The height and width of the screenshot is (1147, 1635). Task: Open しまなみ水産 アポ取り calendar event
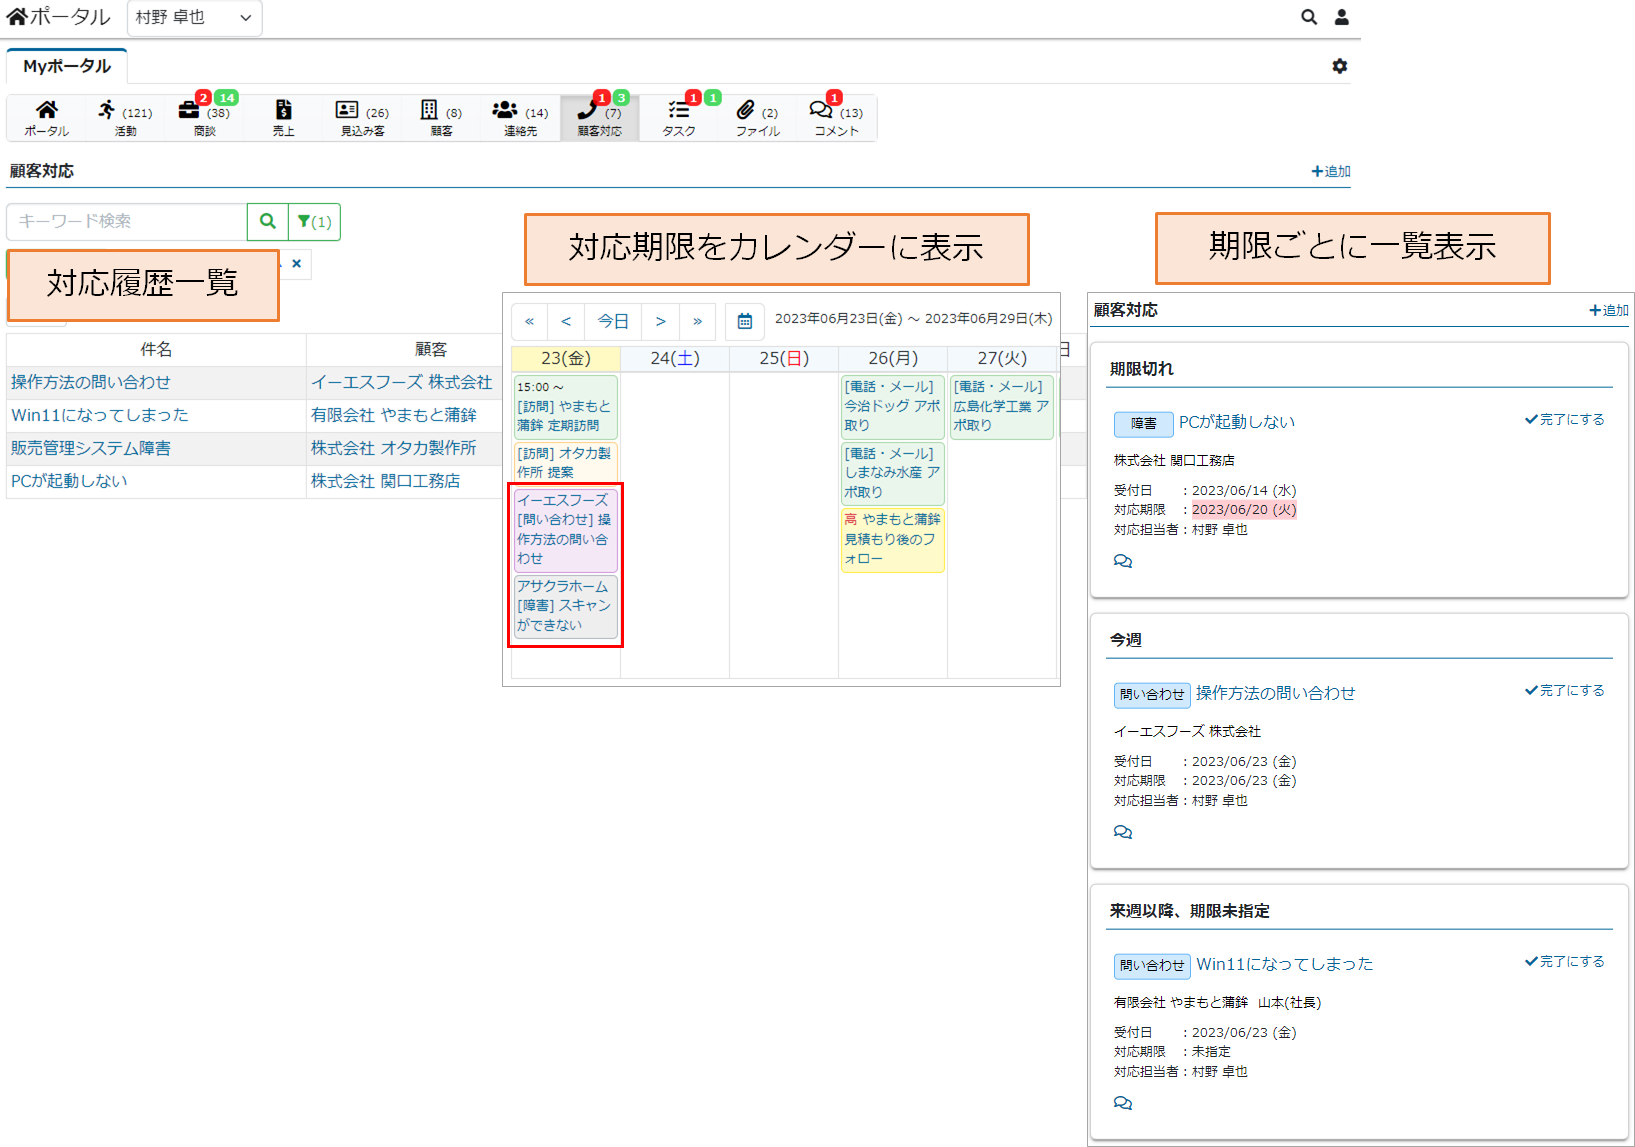pyautogui.click(x=893, y=473)
